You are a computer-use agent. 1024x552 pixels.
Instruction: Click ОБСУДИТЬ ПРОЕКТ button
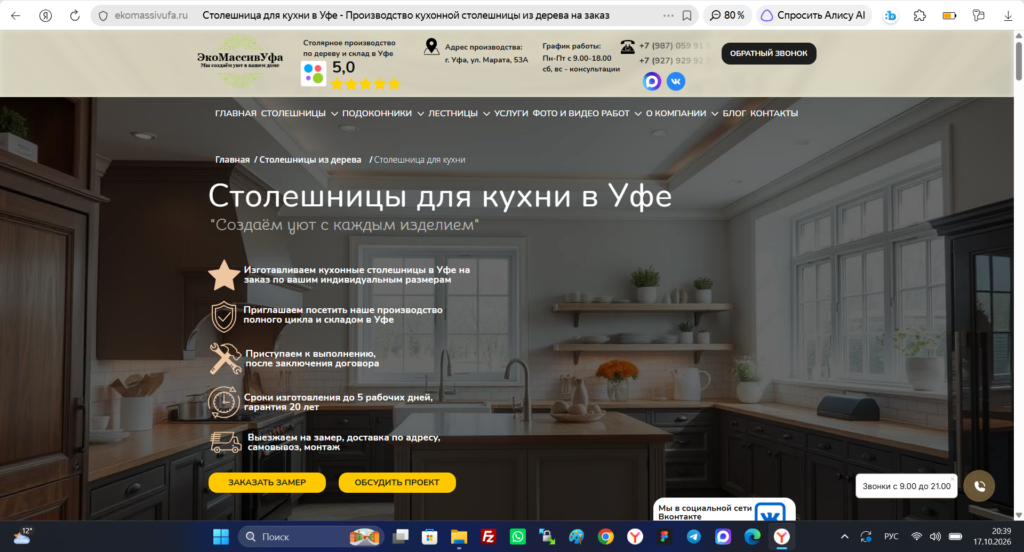click(x=397, y=482)
